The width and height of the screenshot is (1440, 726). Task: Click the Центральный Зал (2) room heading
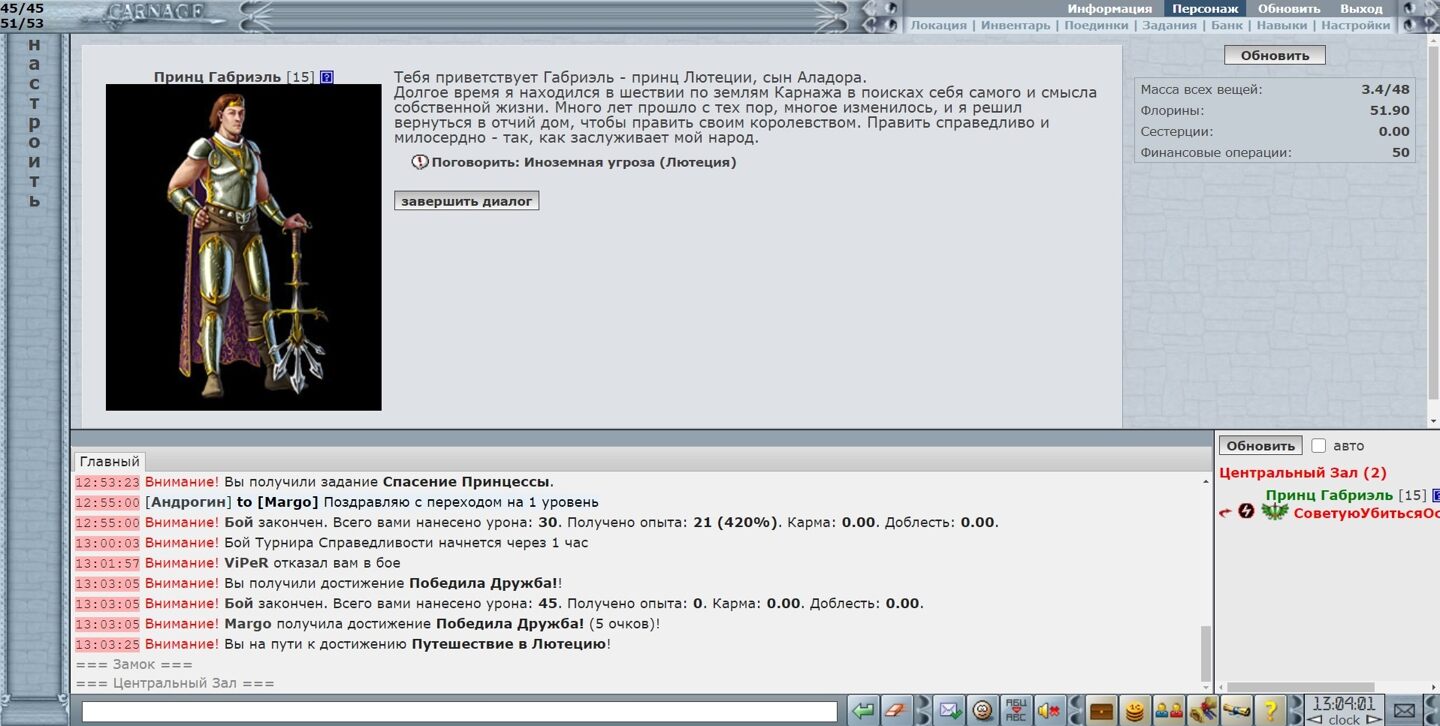point(1303,473)
